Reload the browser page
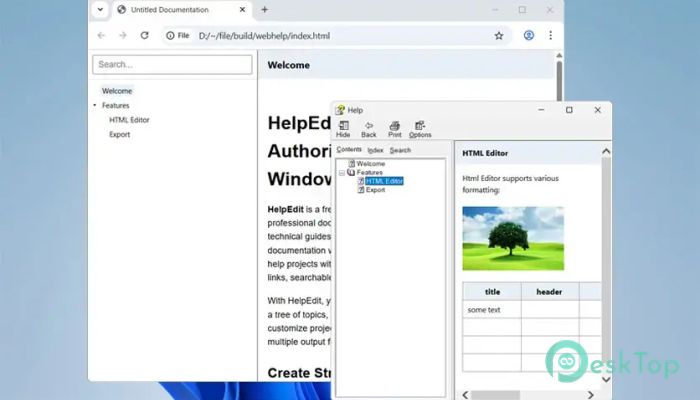700x400 pixels. [x=144, y=35]
